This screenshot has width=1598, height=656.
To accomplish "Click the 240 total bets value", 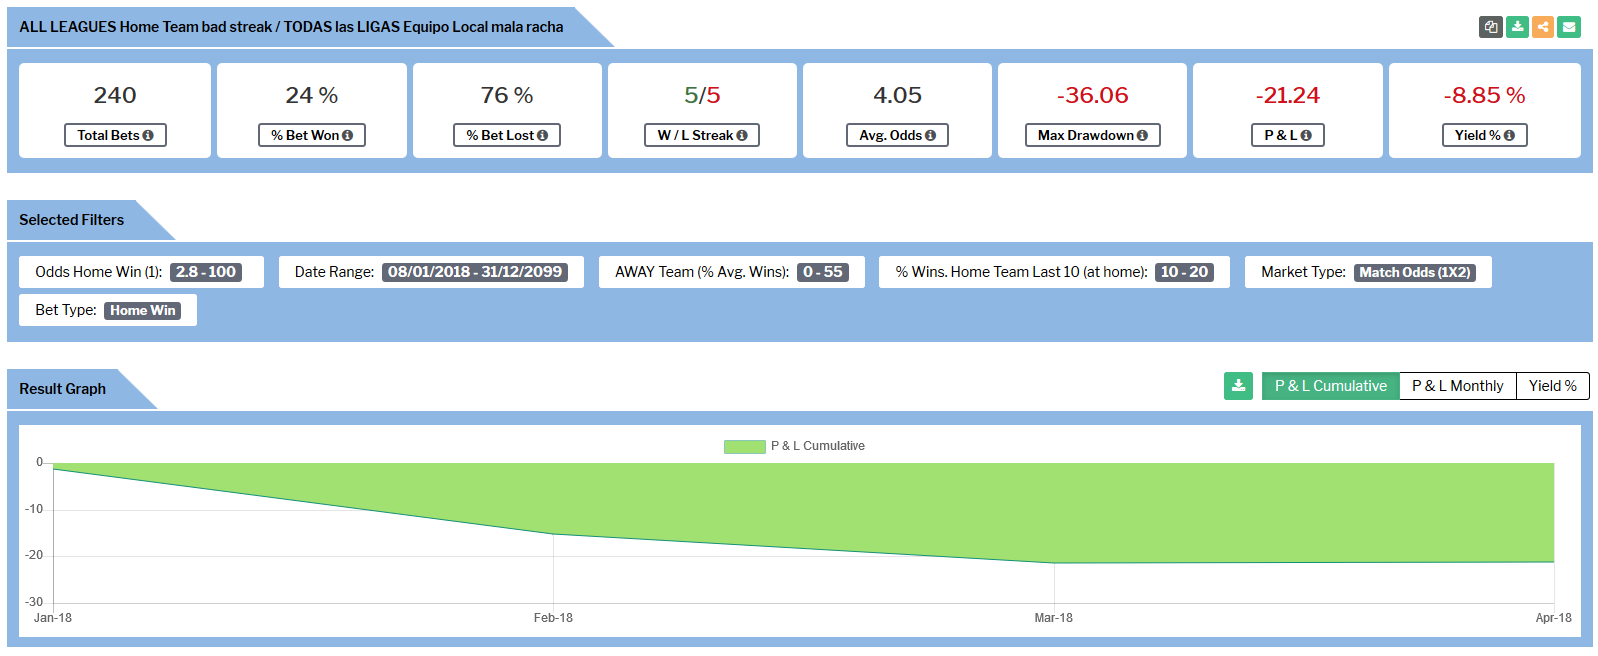I will pyautogui.click(x=115, y=95).
